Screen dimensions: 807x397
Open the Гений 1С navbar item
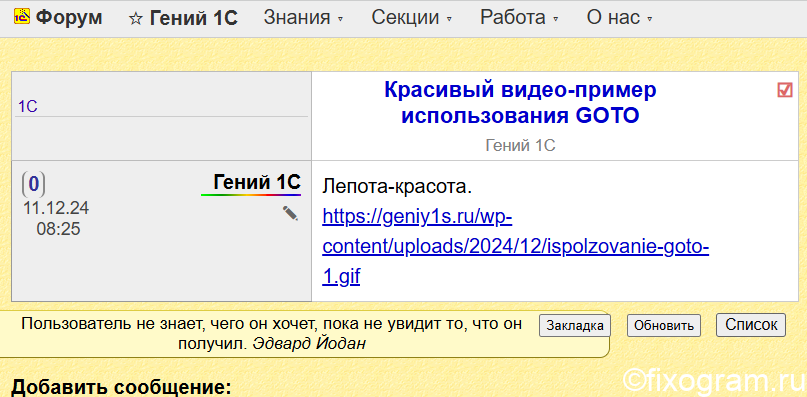[x=194, y=18]
